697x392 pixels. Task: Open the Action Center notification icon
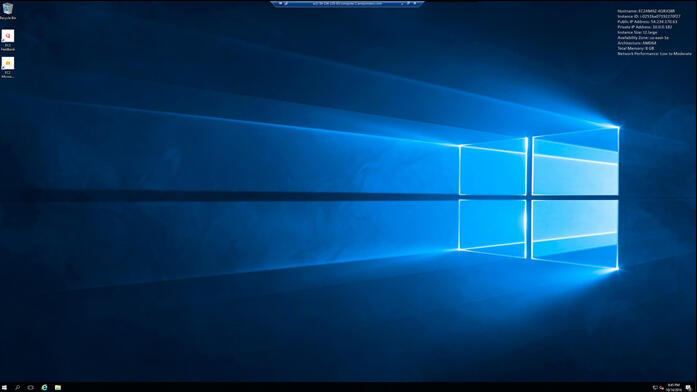688,388
